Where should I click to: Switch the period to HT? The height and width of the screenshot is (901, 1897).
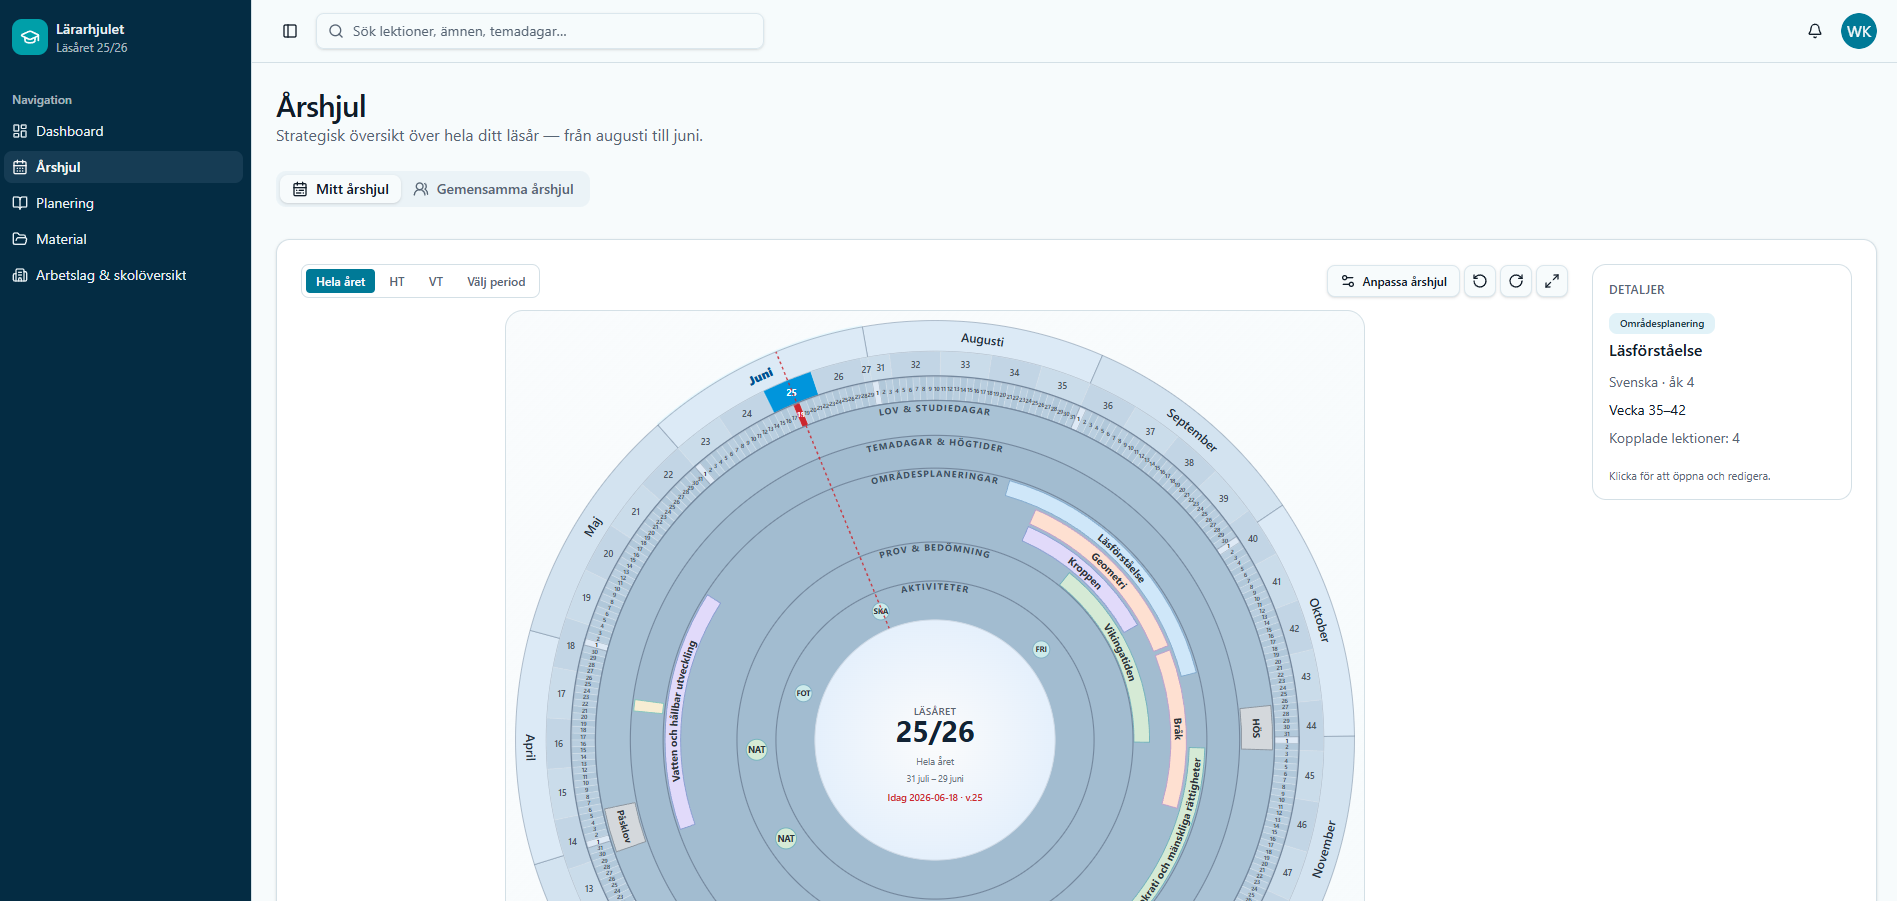(x=397, y=281)
